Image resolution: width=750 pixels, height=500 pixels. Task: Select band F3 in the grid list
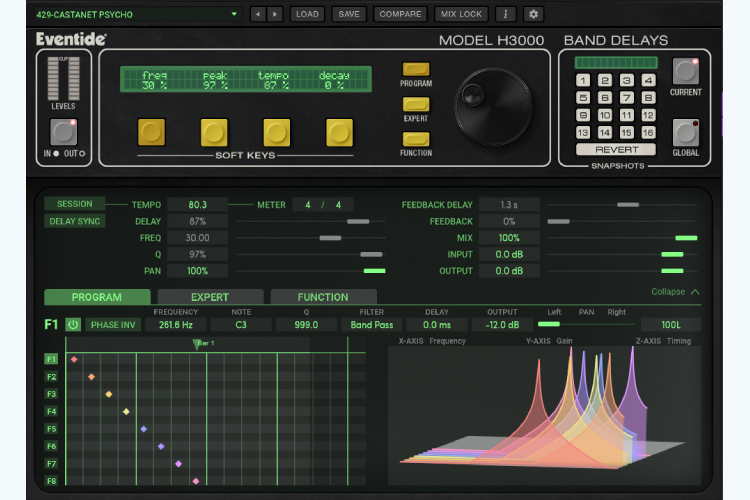point(51,394)
